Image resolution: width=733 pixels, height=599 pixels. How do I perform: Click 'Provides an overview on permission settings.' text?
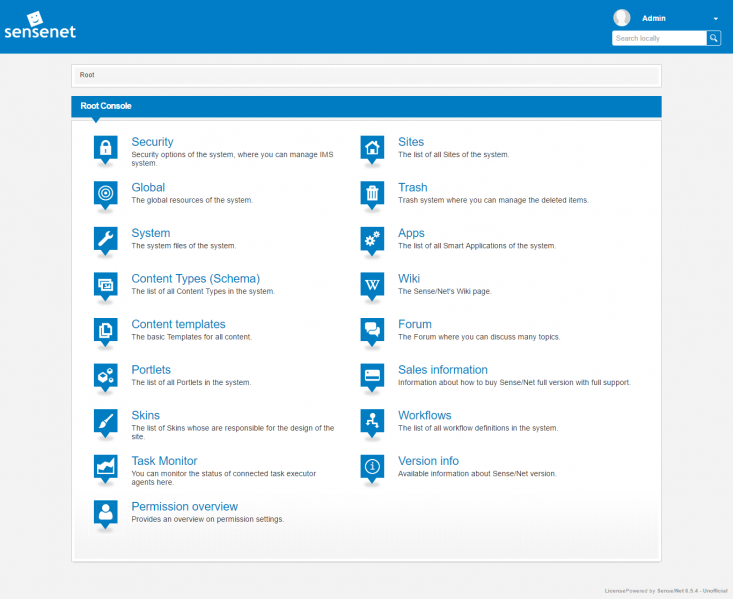[208, 519]
